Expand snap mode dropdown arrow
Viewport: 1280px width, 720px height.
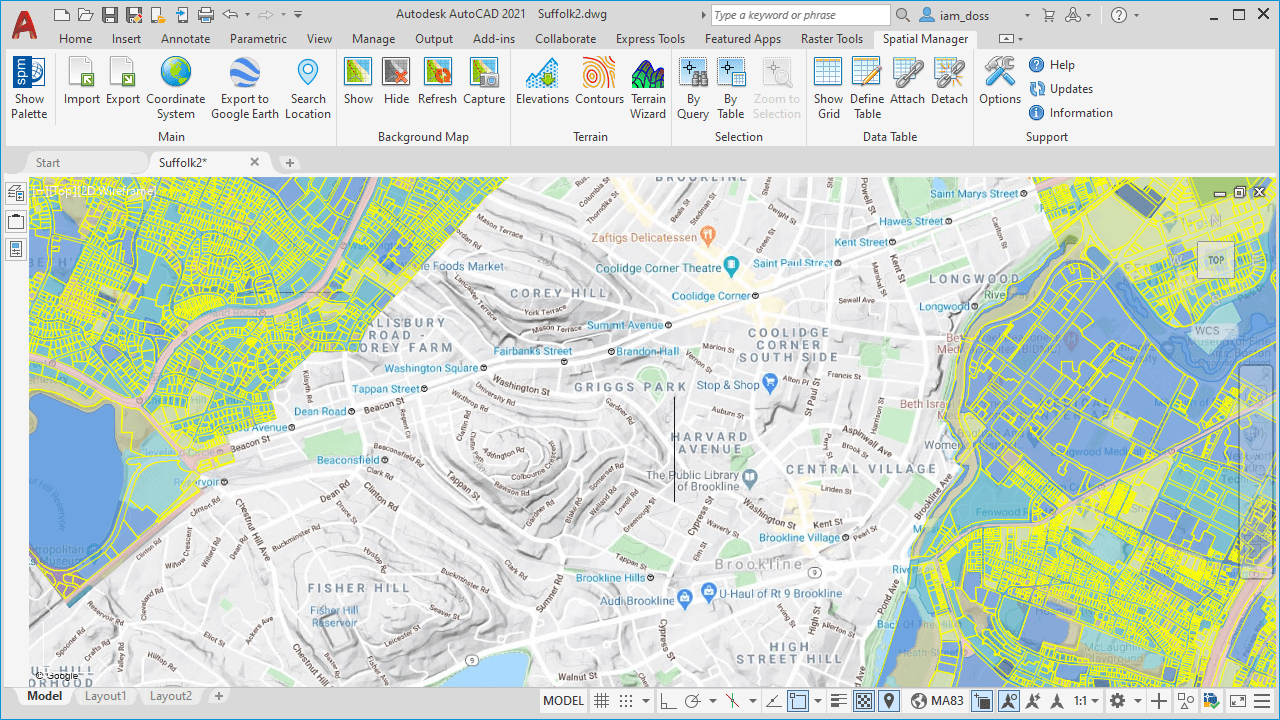646,702
